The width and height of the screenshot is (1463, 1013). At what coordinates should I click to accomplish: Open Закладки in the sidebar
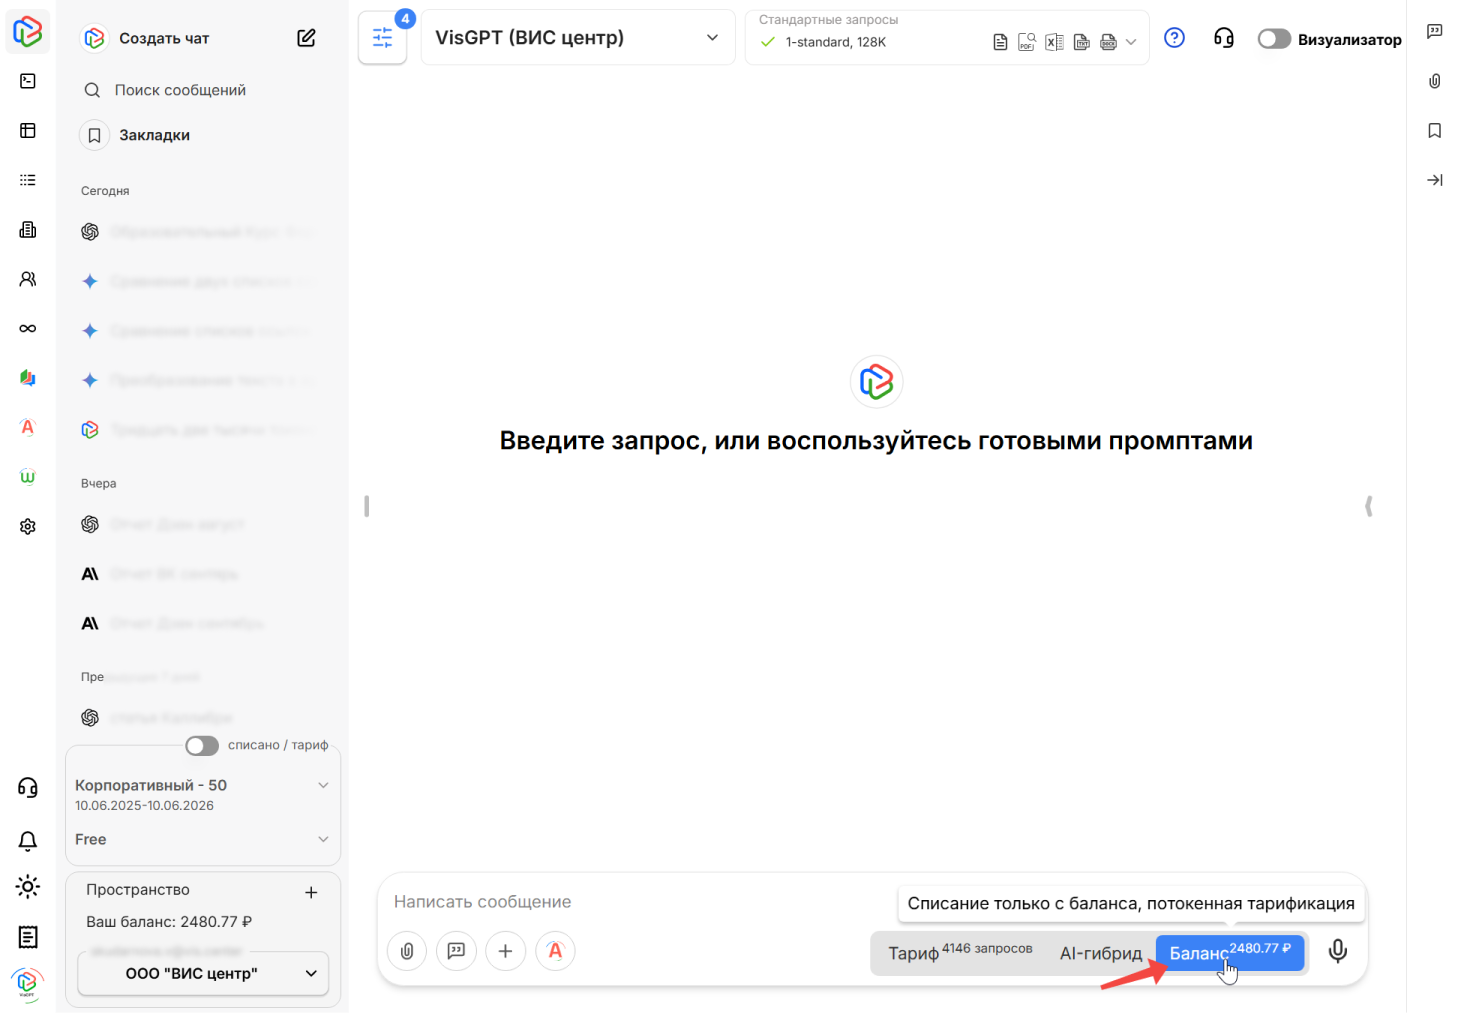point(154,135)
